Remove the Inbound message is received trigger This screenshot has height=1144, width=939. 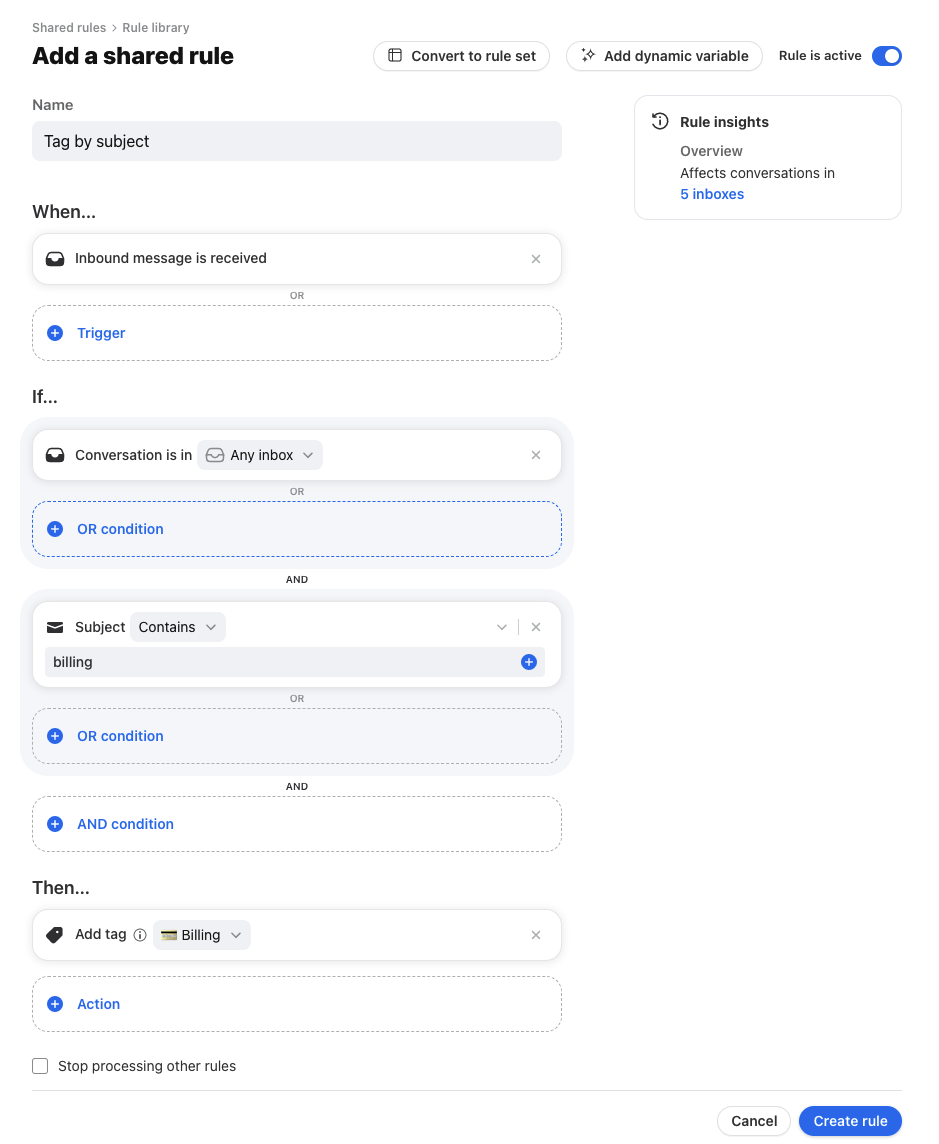(x=536, y=259)
